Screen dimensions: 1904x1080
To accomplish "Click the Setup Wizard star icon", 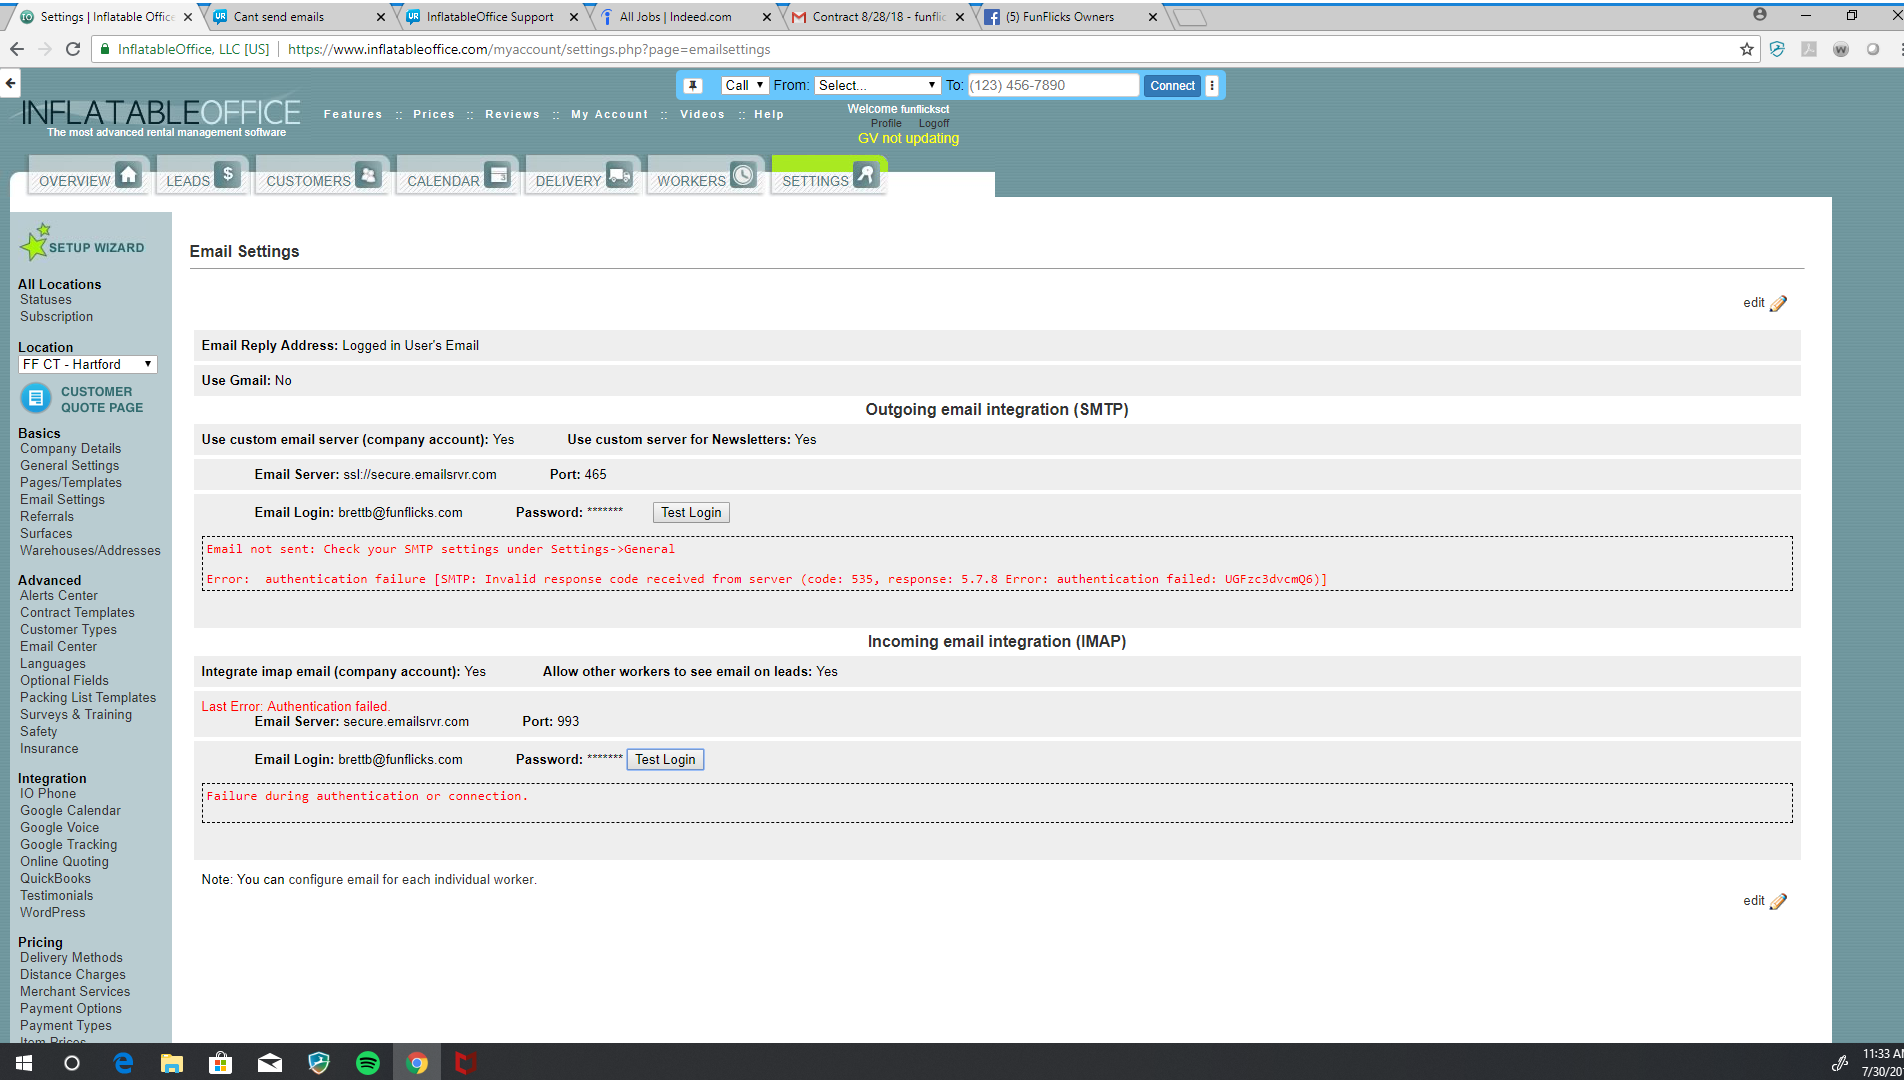I will pyautogui.click(x=35, y=243).
